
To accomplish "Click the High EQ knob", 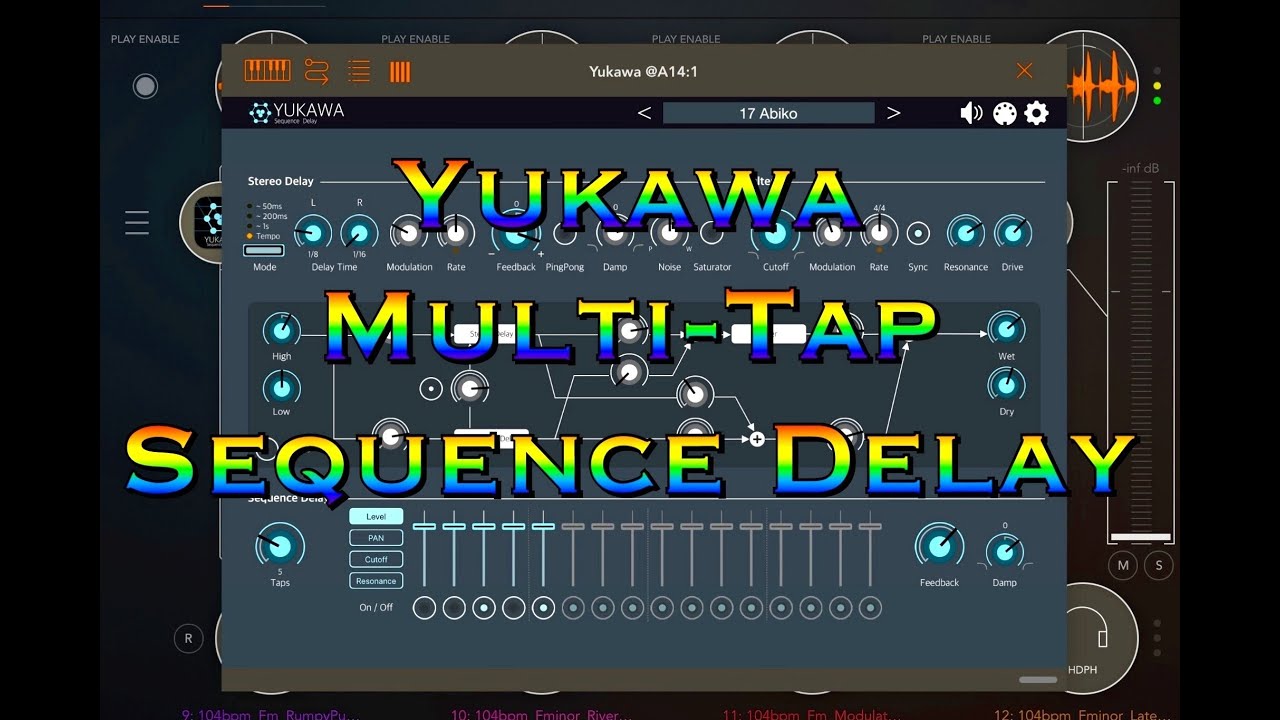I will (282, 330).
